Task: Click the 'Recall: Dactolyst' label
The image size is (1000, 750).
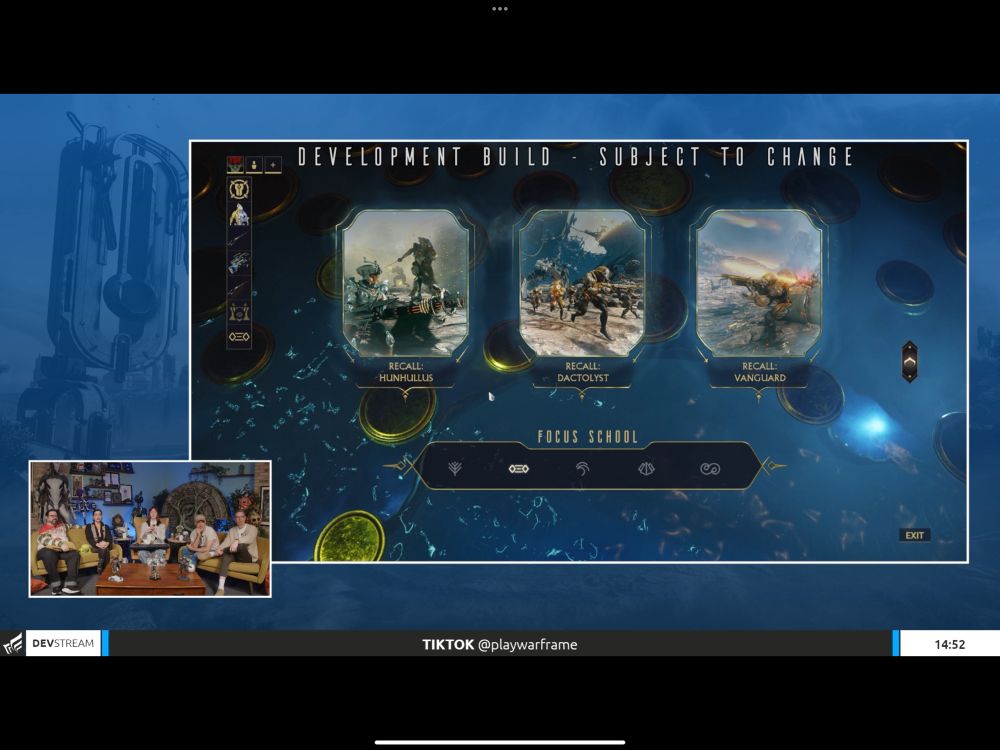Action: point(582,372)
